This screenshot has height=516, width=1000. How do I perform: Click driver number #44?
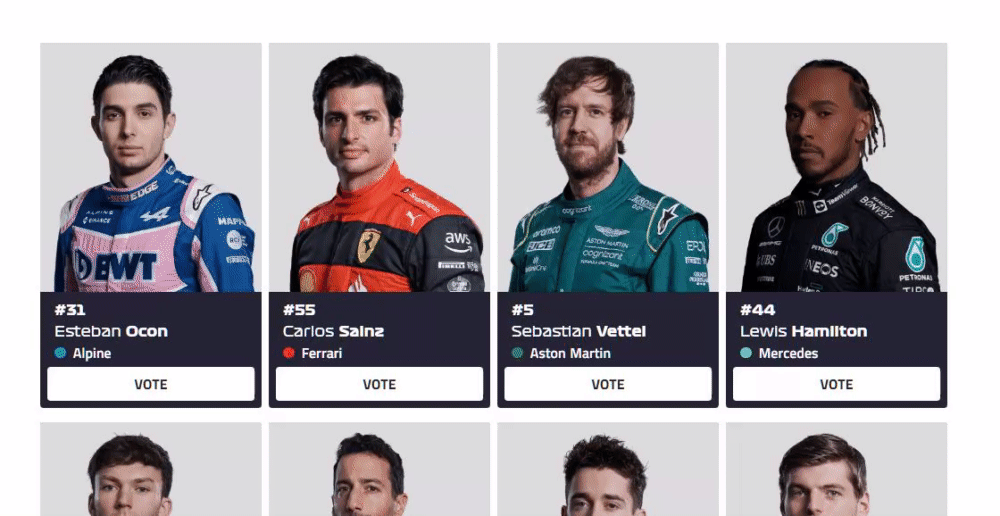point(758,310)
